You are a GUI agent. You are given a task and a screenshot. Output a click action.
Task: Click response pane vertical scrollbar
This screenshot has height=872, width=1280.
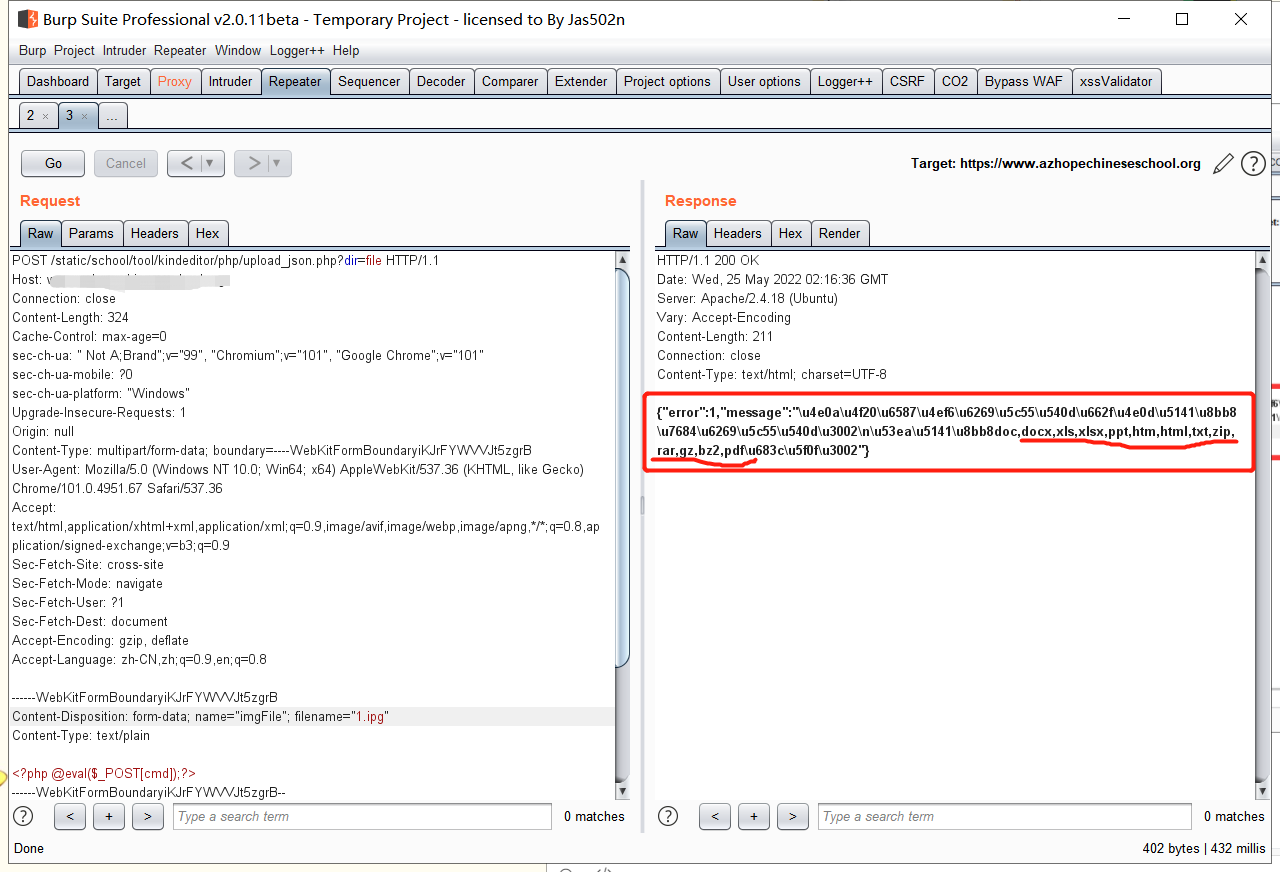tap(1262, 525)
